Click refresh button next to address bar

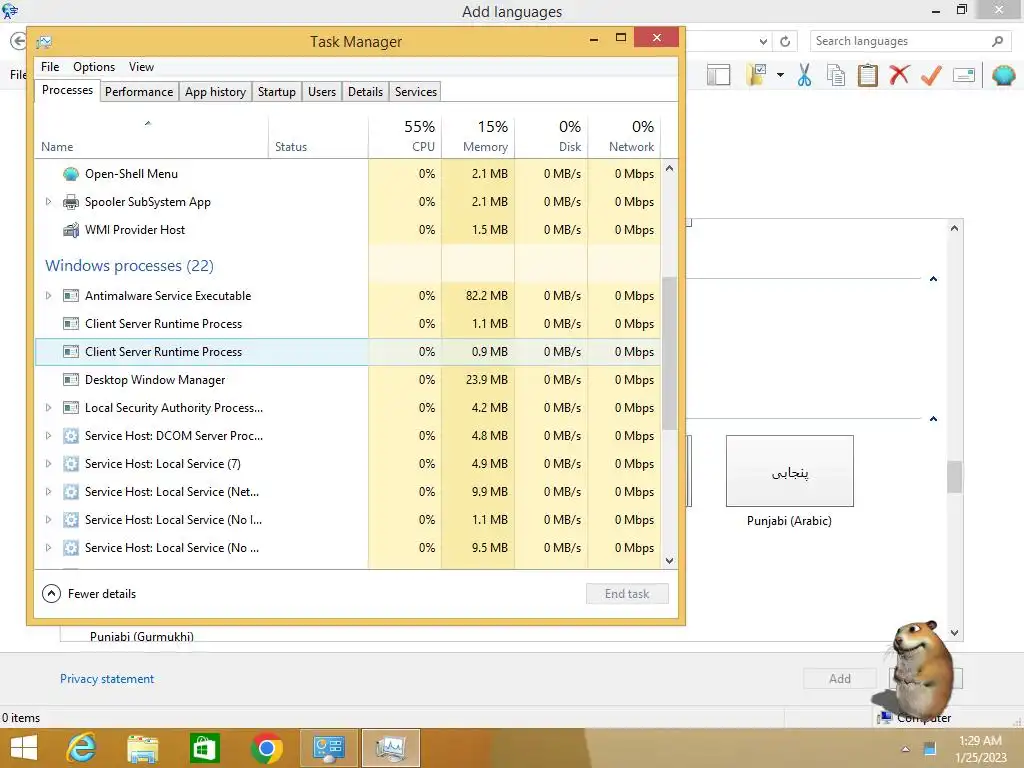785,41
